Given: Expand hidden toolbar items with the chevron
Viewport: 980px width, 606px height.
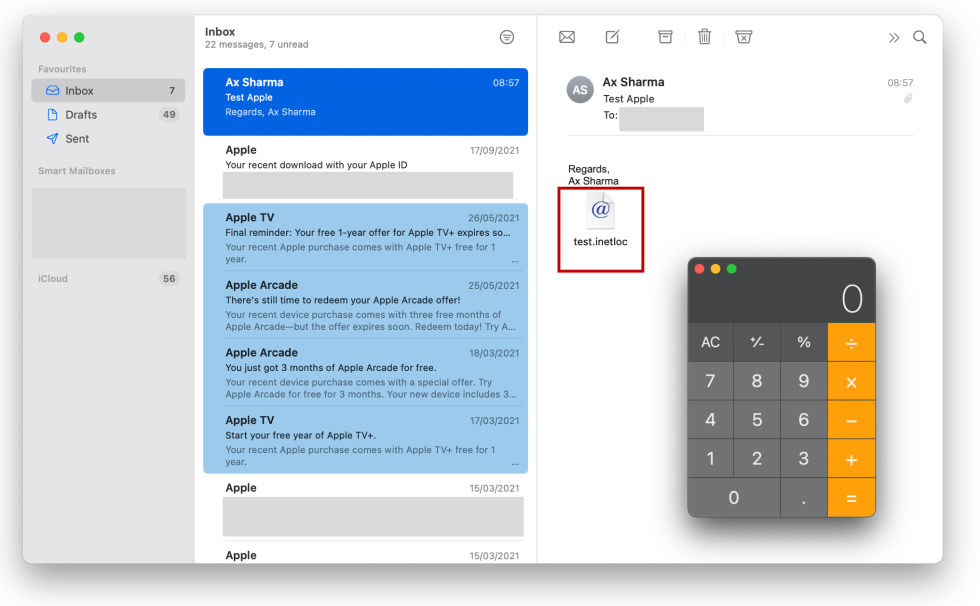Looking at the screenshot, I should (x=893, y=37).
